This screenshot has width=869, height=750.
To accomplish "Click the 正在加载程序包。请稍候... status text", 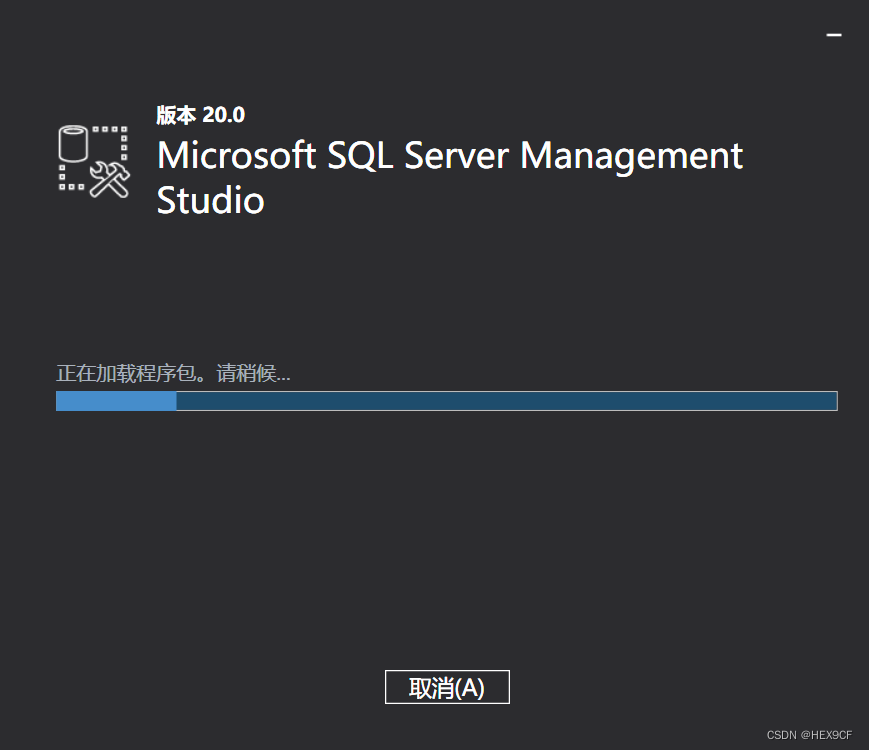I will coord(173,373).
